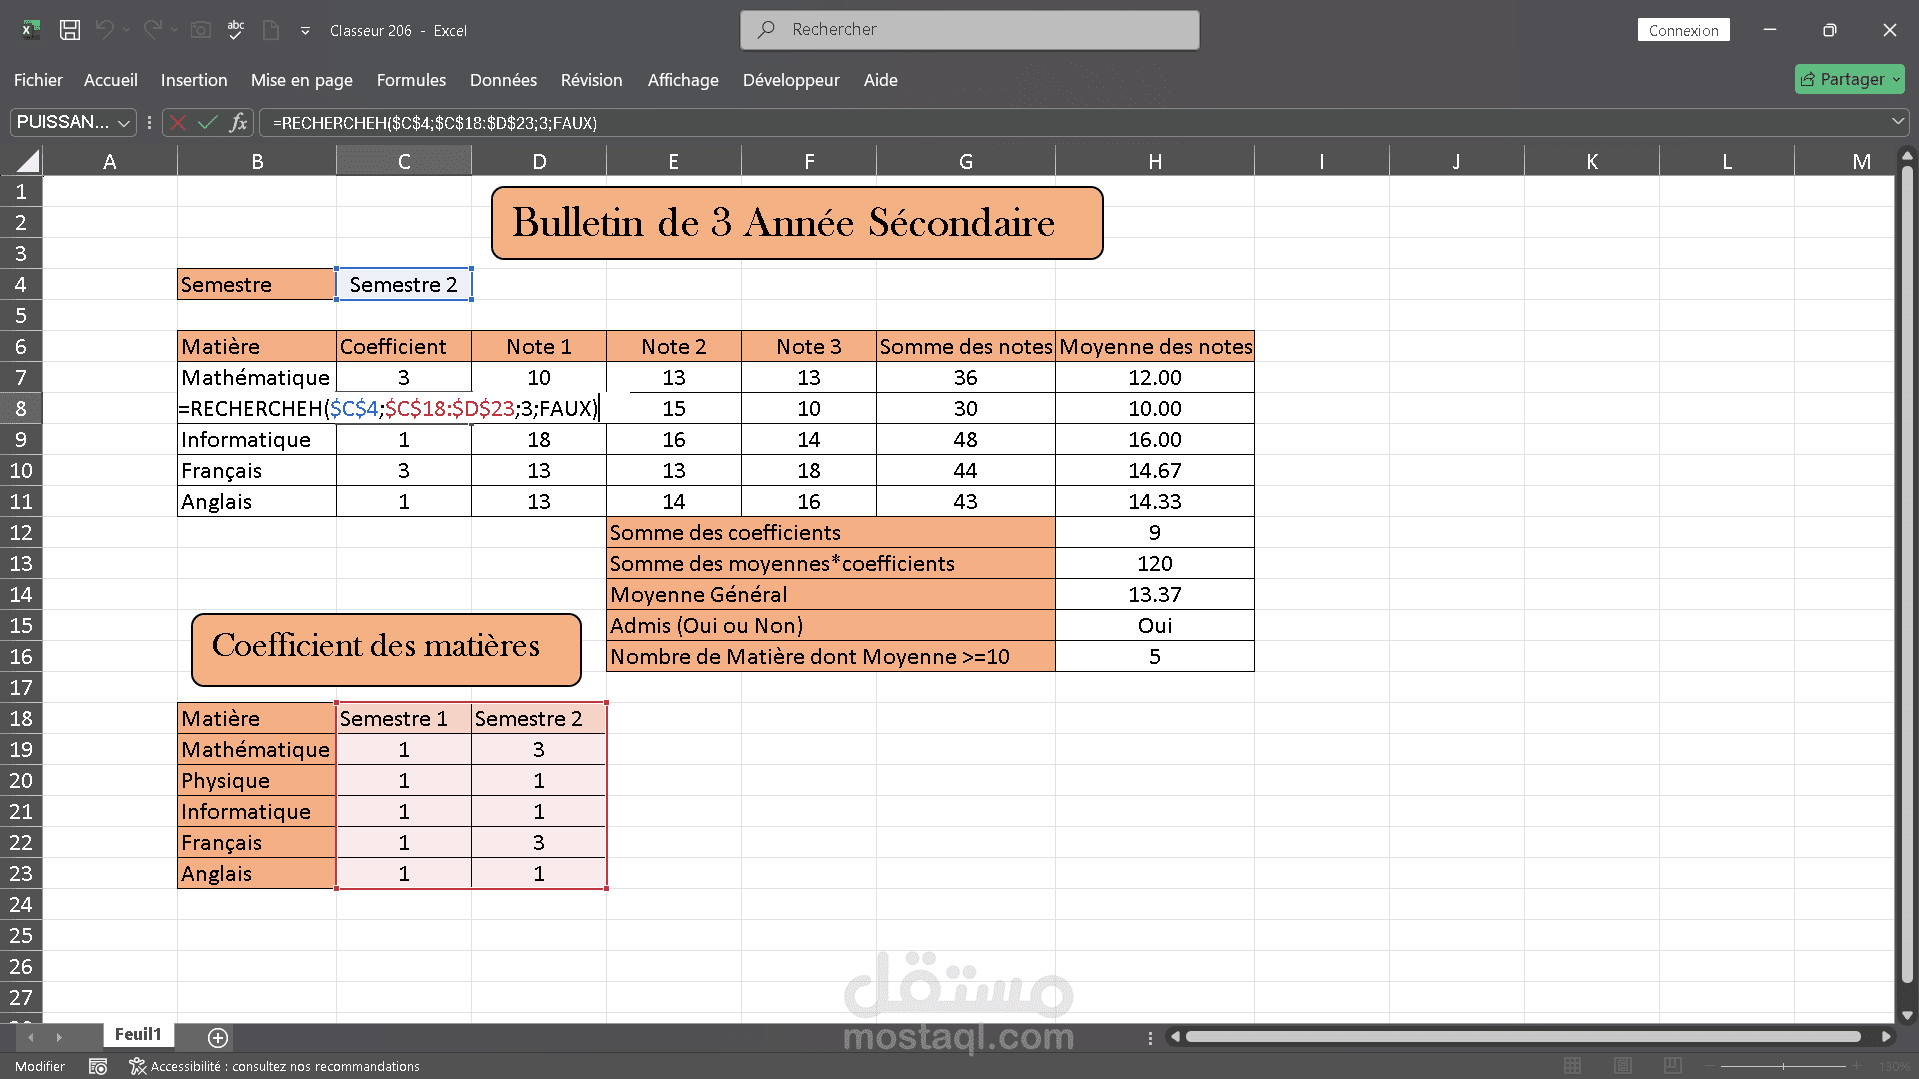Open the Révision tab
This screenshot has width=1919, height=1079.
[591, 80]
